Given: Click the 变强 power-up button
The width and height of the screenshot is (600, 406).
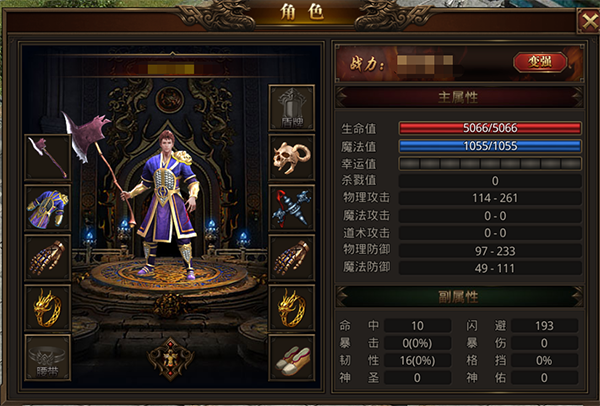Looking at the screenshot, I should [x=540, y=62].
